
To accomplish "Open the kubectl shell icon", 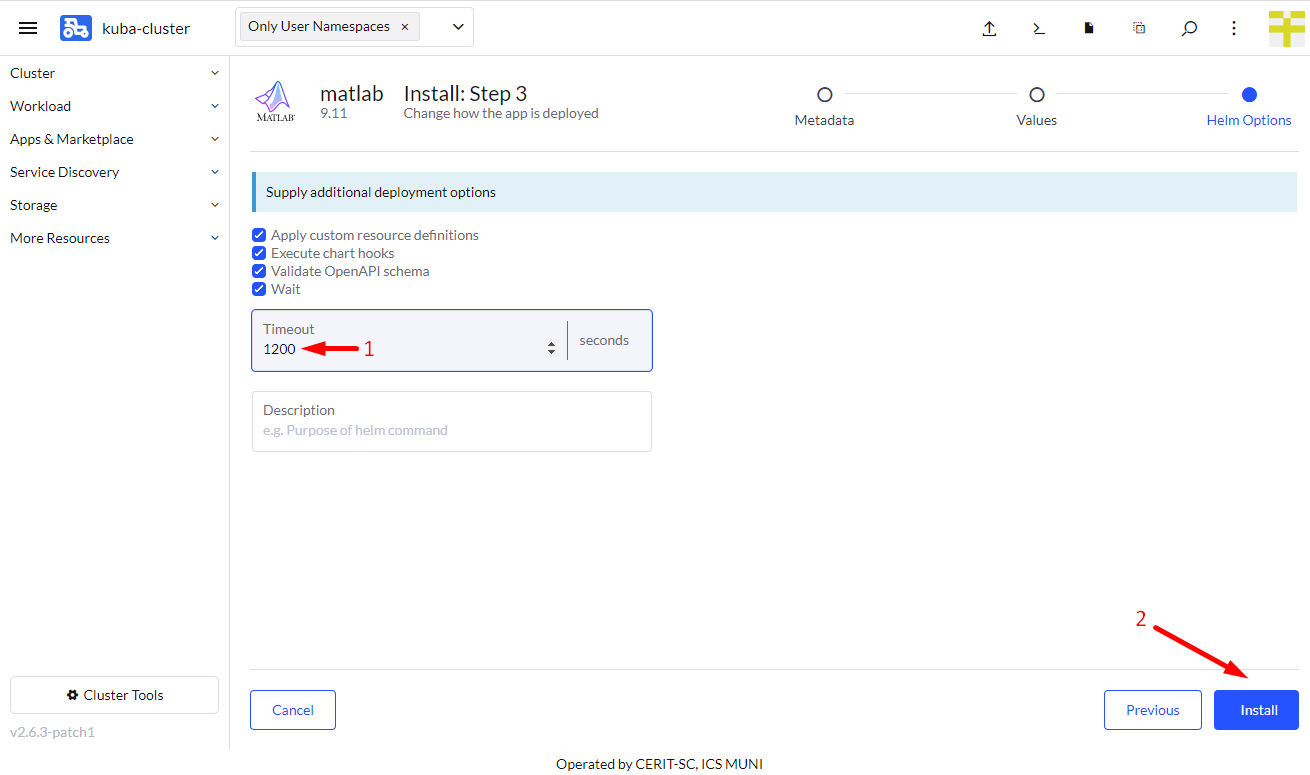I will pos(1038,27).
